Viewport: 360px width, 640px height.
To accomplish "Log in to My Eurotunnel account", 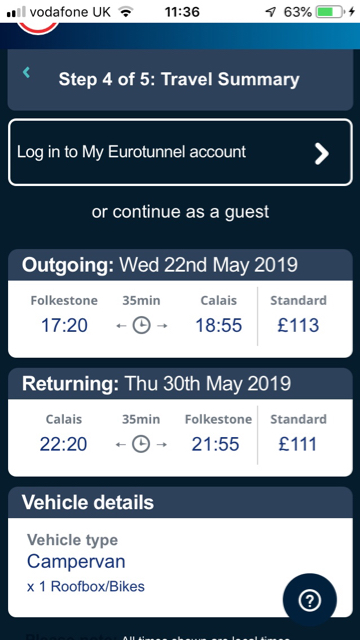I will tap(180, 152).
